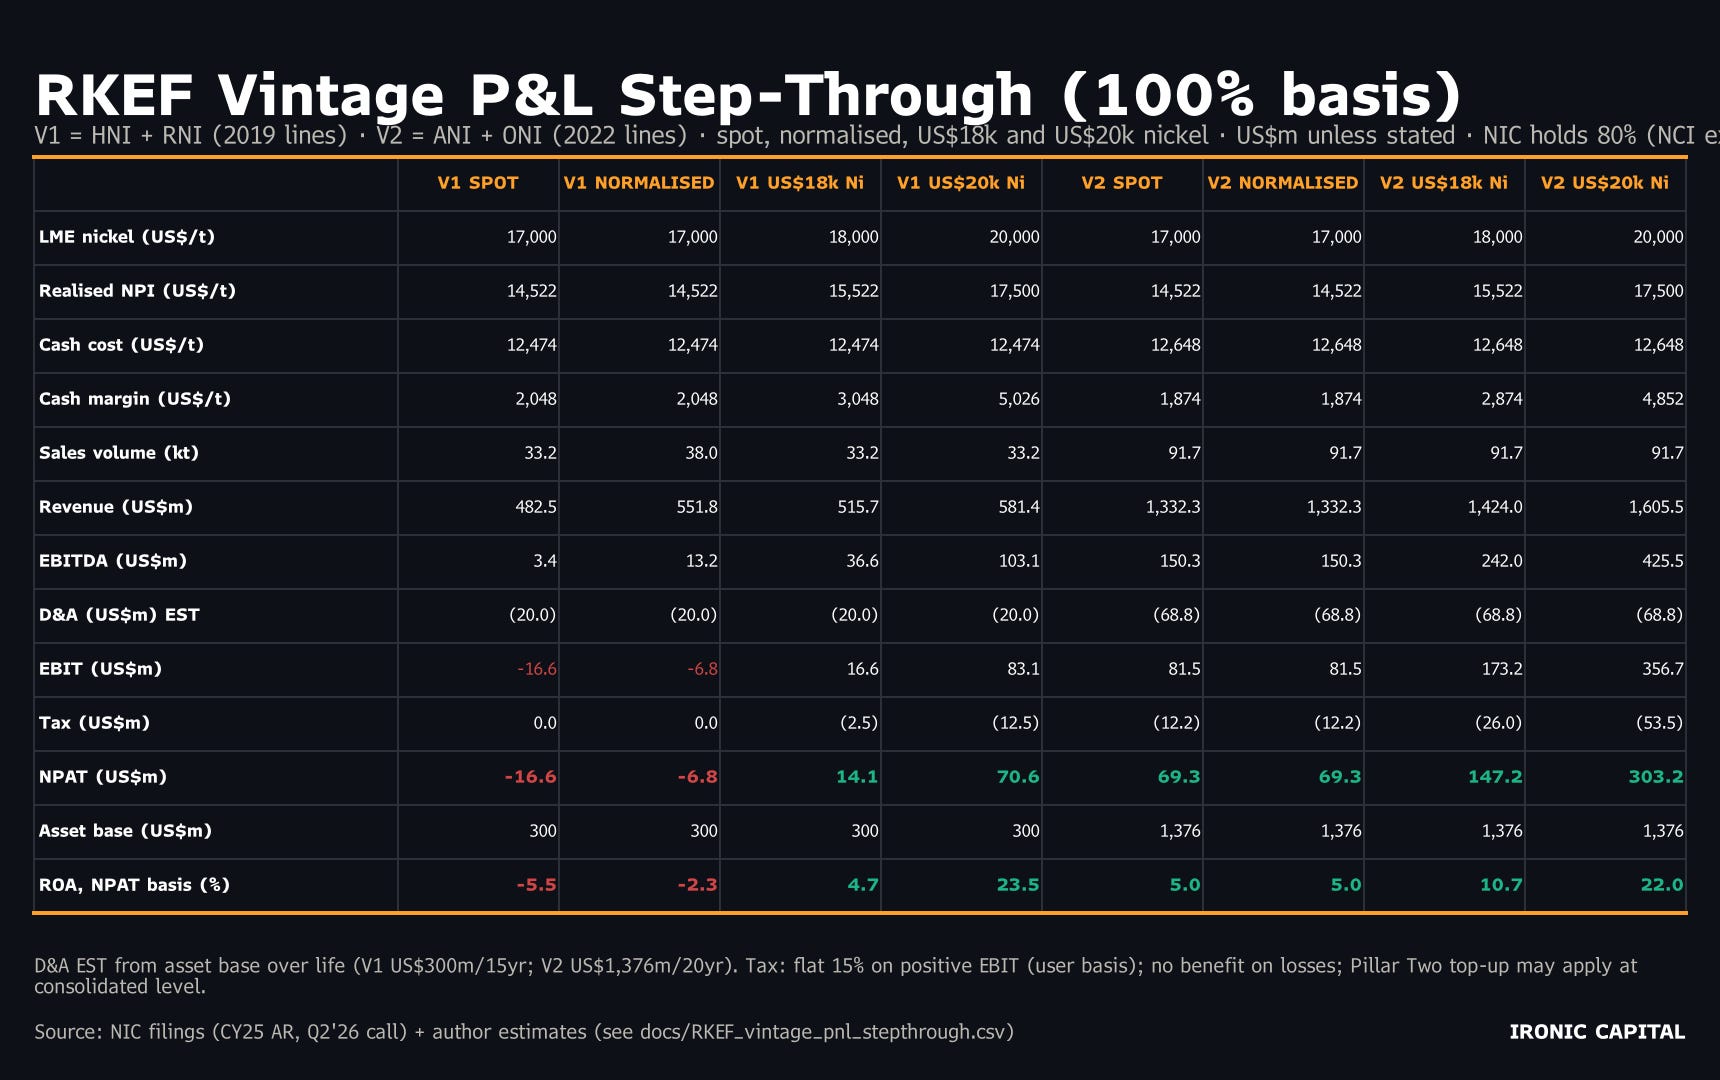This screenshot has height=1080, width=1720.
Task: Click the D&A (US$m) EST row label
Action: [119, 615]
